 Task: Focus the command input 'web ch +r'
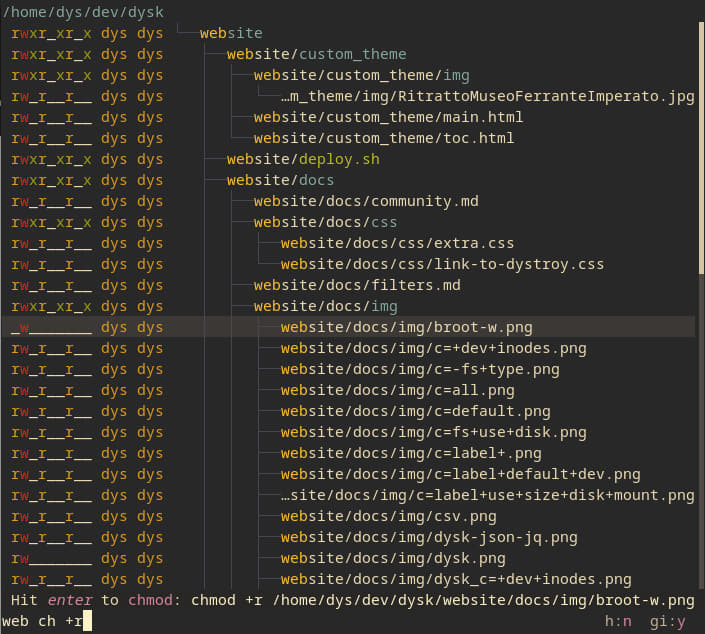pos(47,621)
